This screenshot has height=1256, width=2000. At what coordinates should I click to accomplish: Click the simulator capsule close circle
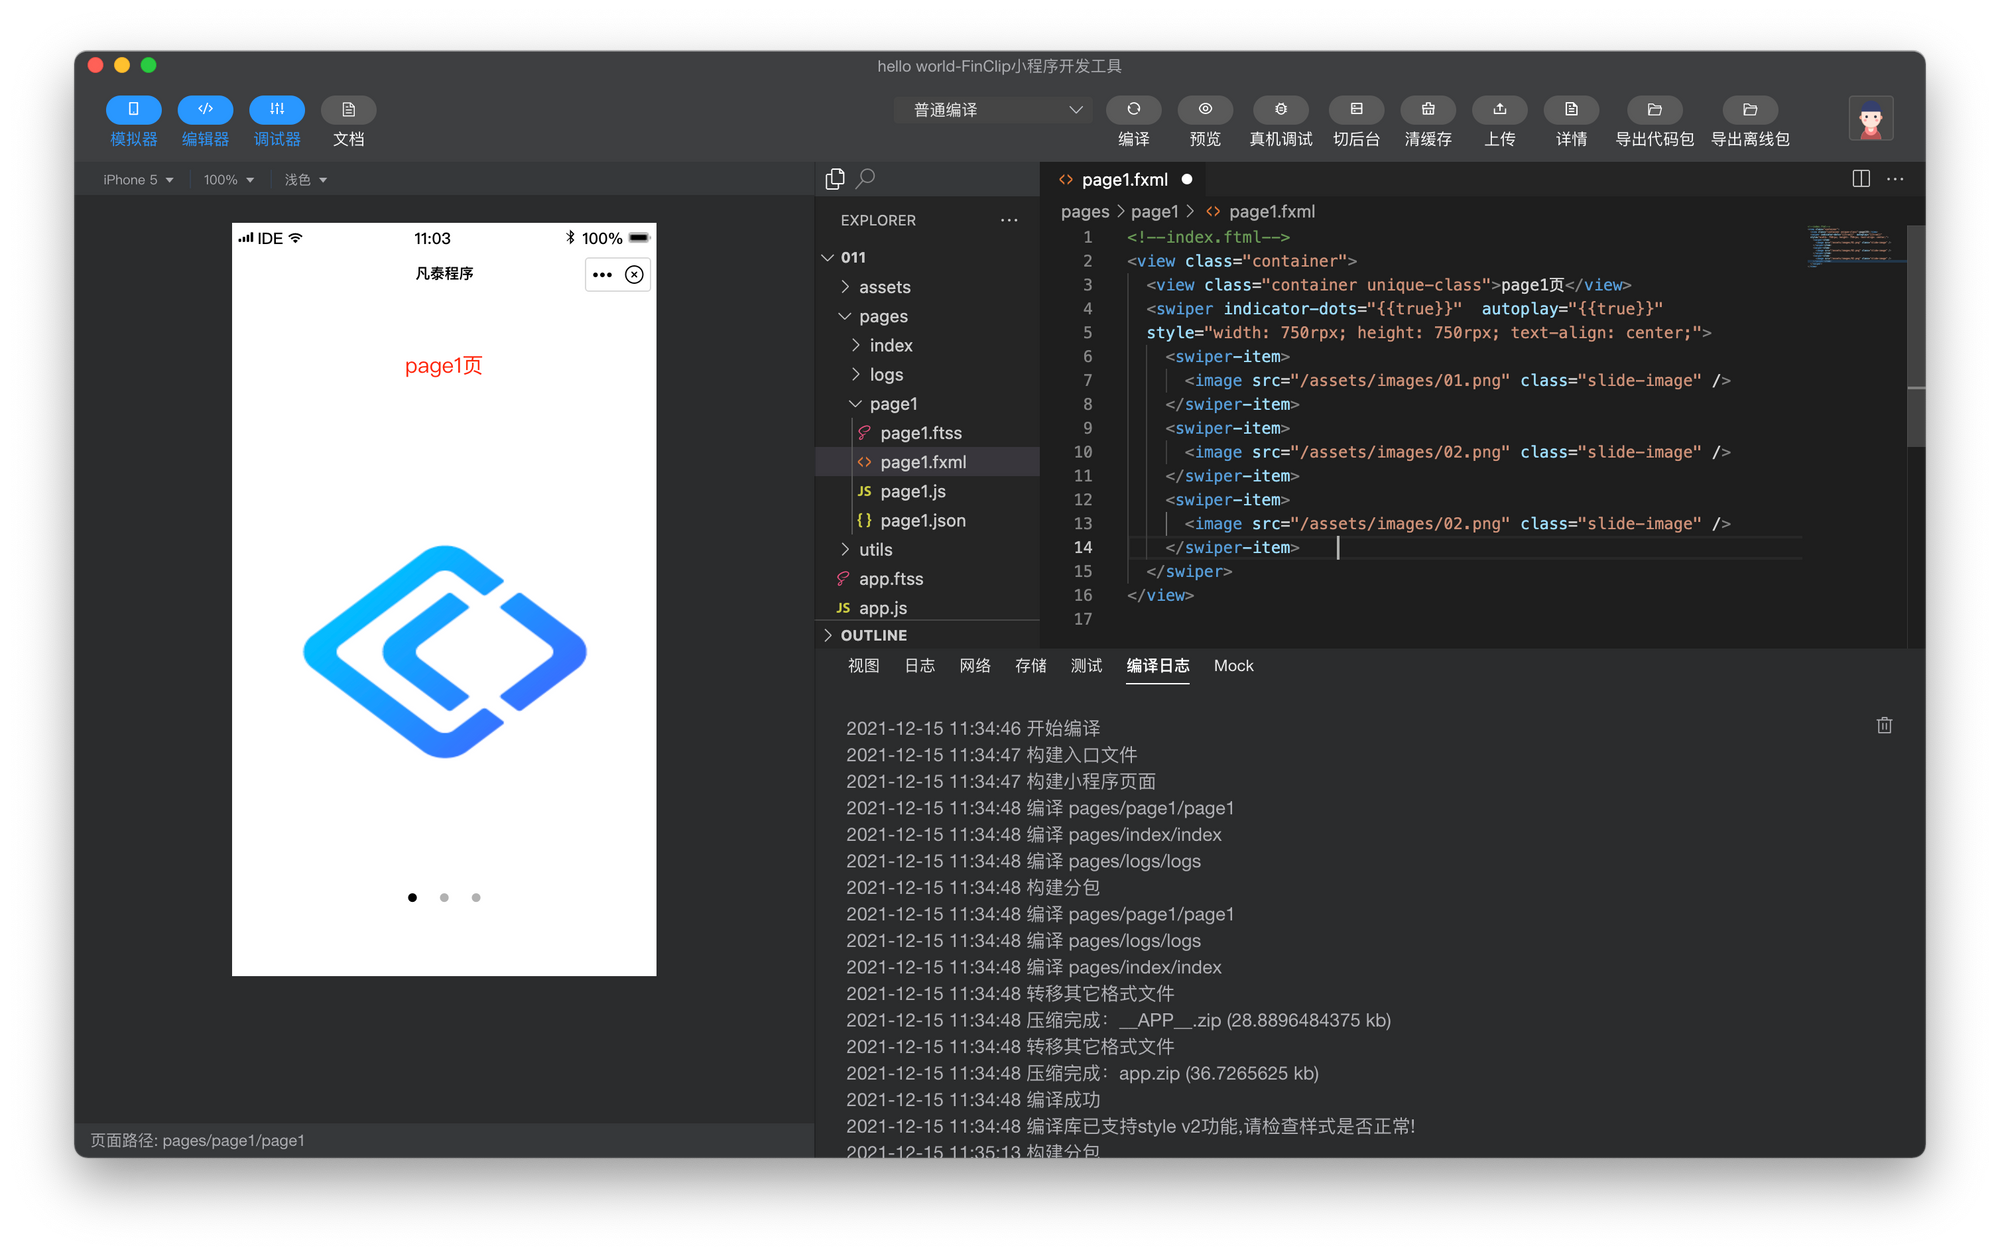click(634, 274)
